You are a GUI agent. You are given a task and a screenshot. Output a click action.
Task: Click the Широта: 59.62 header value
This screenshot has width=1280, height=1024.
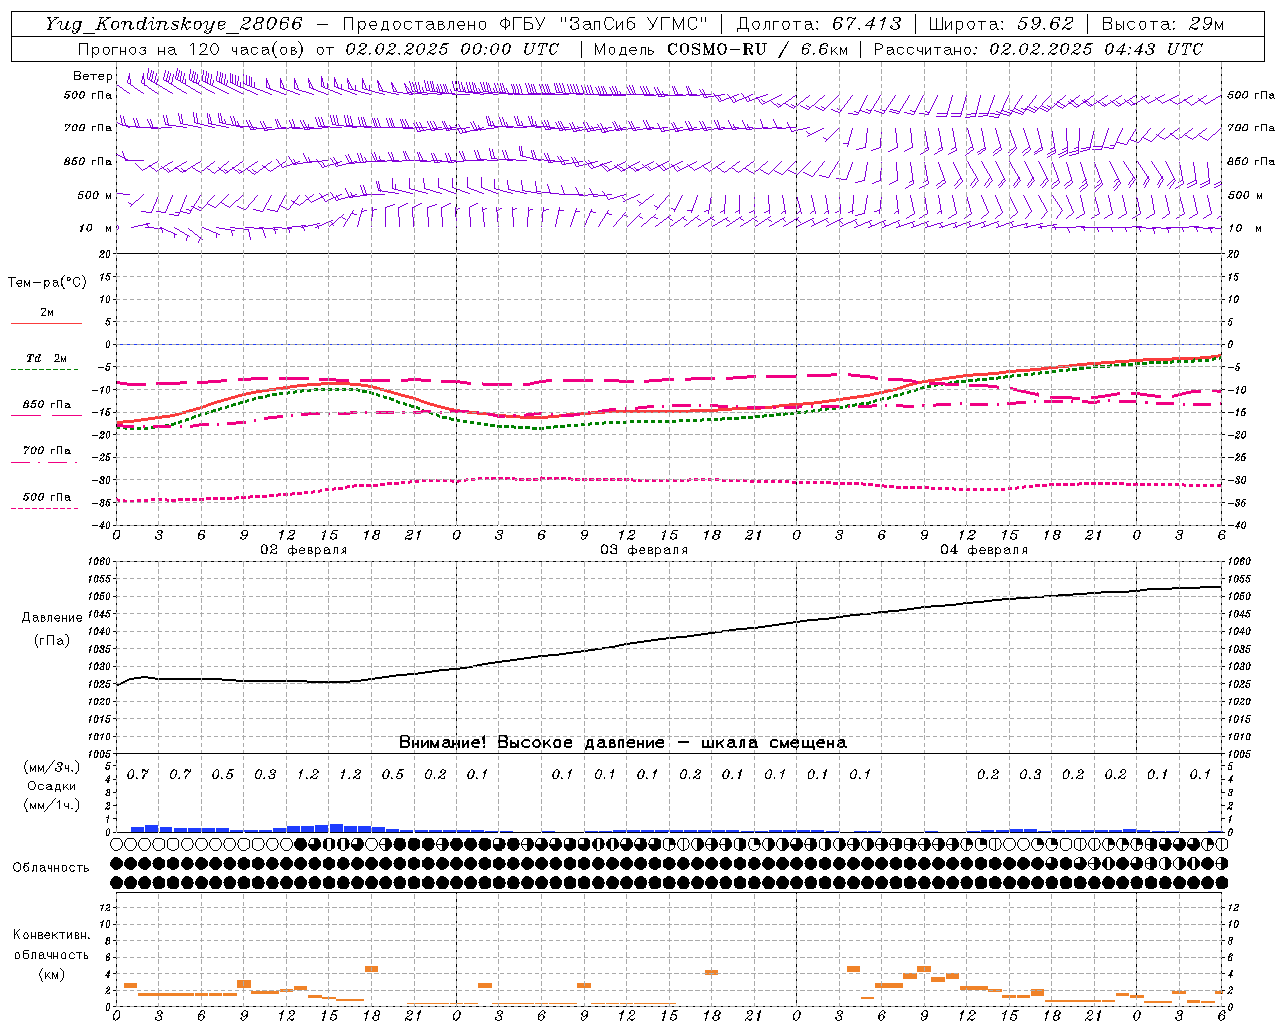click(x=1001, y=24)
